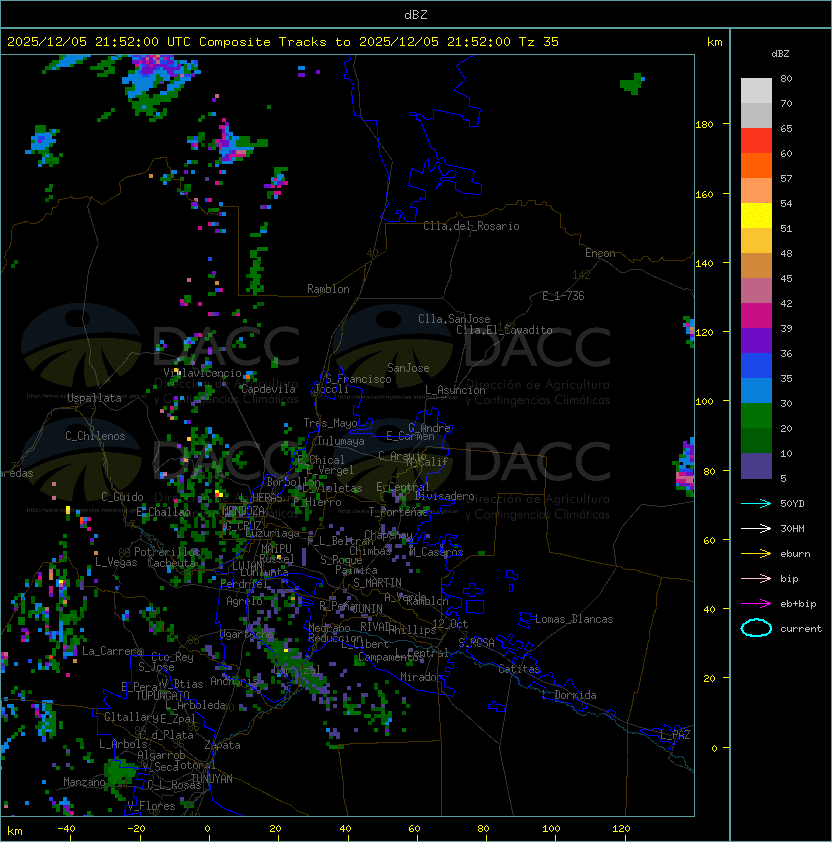Screen dimensions: 832x842
Task: Click the '160' tick on vertical axis
Action: 704,194
